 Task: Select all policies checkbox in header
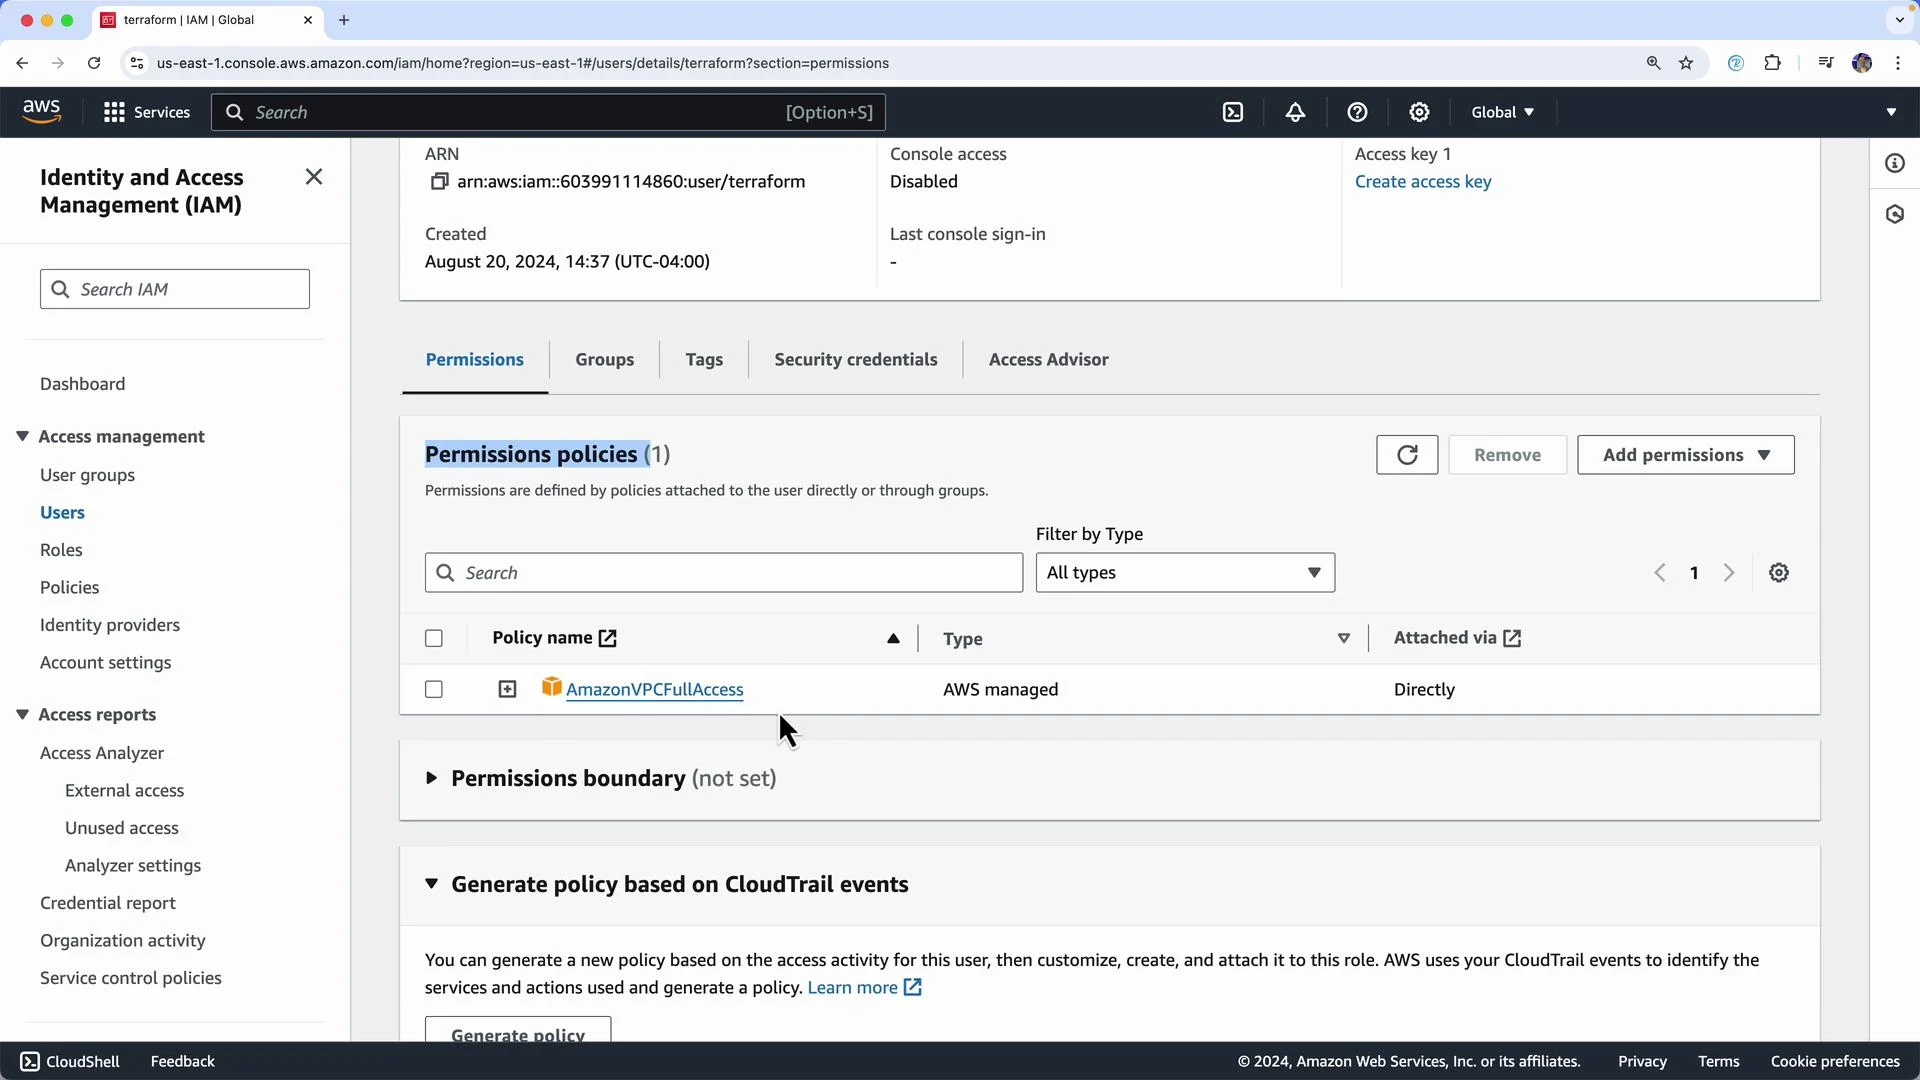[434, 638]
